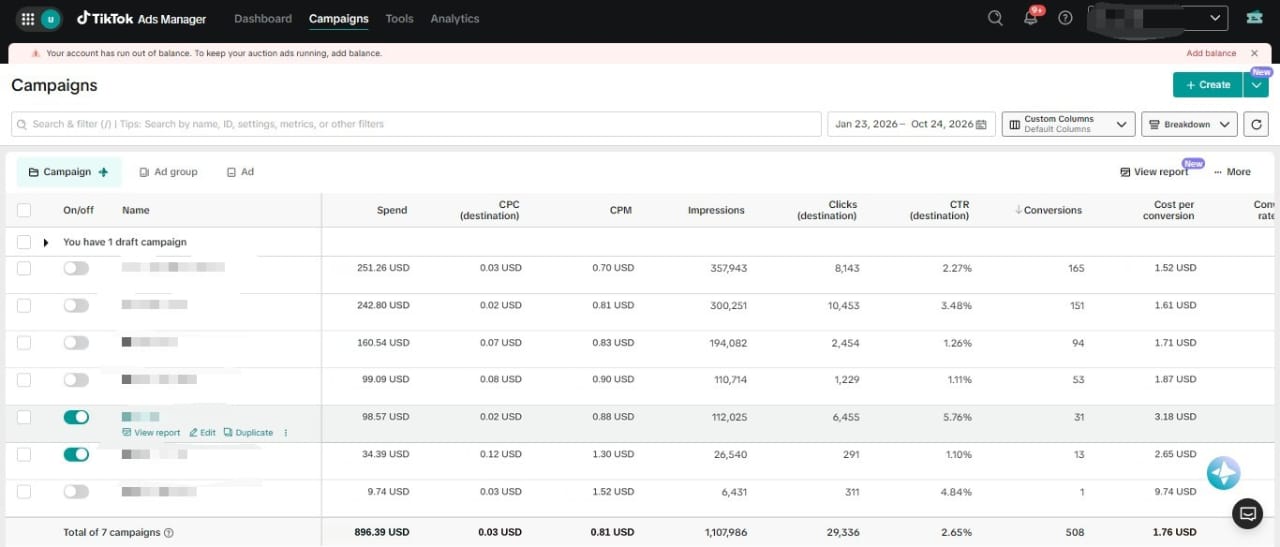This screenshot has width=1280, height=547.
Task: Switch to the Ad tab
Action: (x=240, y=172)
